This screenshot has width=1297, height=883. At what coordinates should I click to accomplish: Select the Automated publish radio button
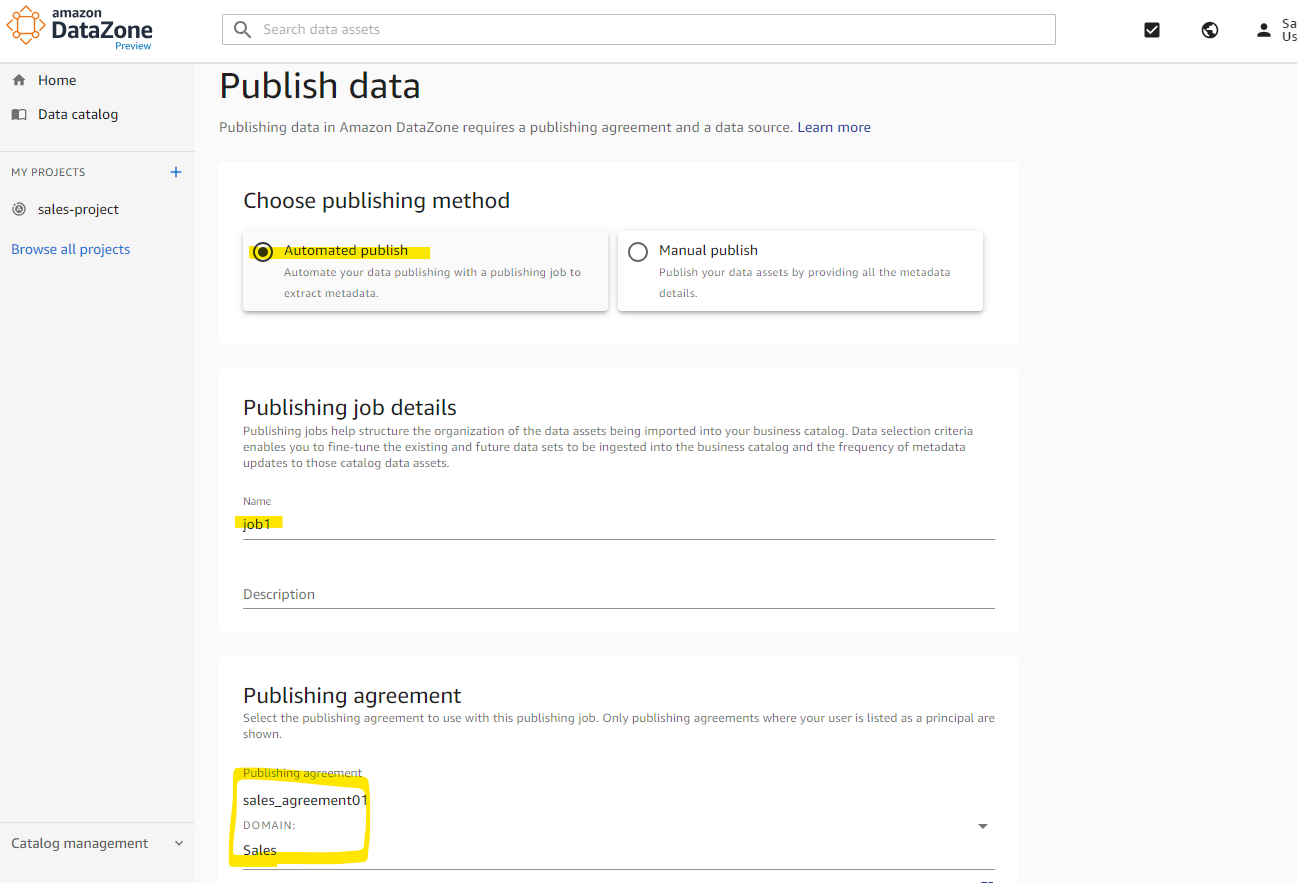coord(263,252)
